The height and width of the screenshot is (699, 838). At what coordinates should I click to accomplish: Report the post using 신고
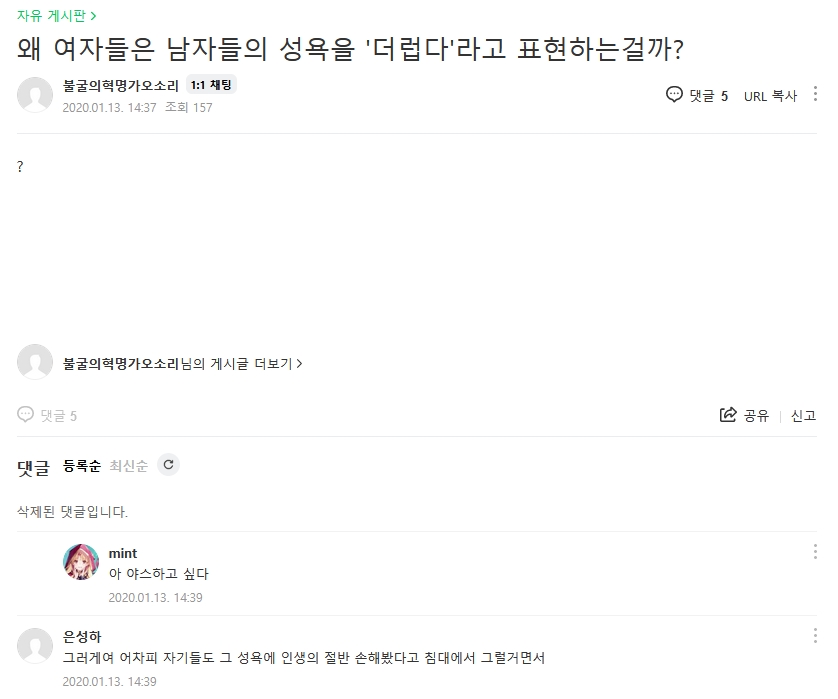point(803,416)
